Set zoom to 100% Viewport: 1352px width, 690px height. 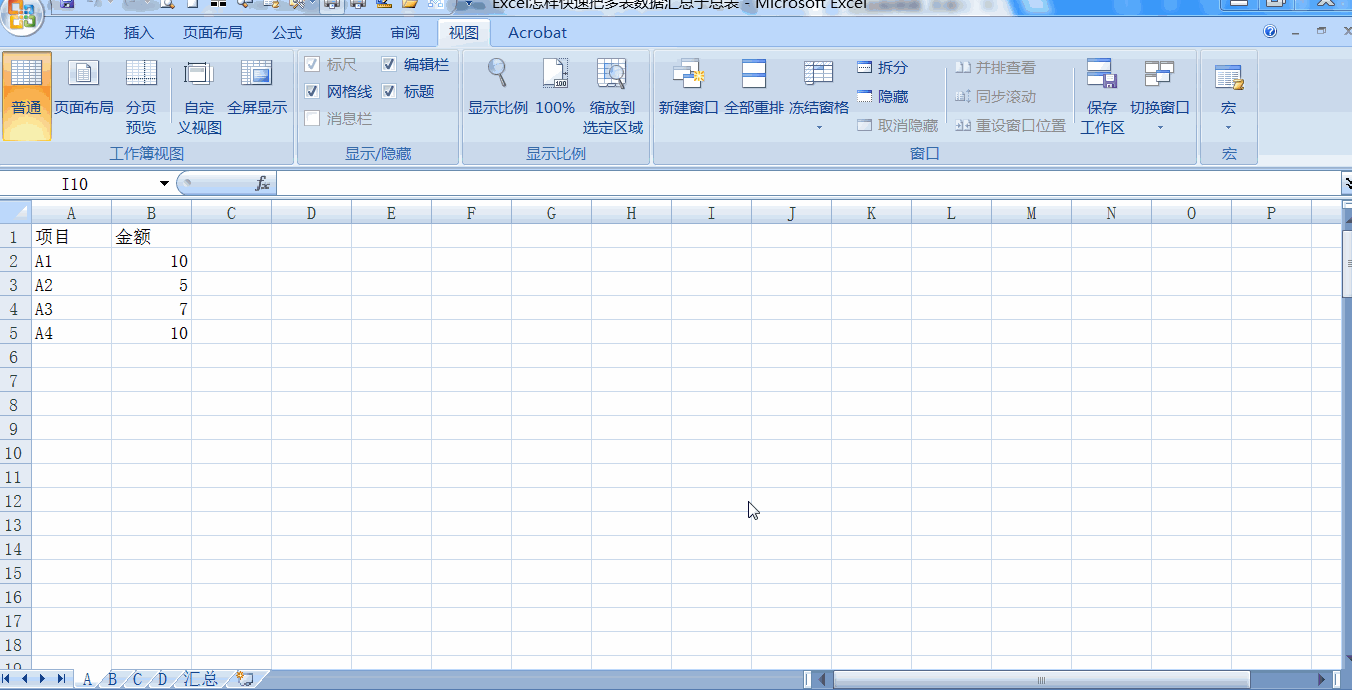tap(555, 88)
